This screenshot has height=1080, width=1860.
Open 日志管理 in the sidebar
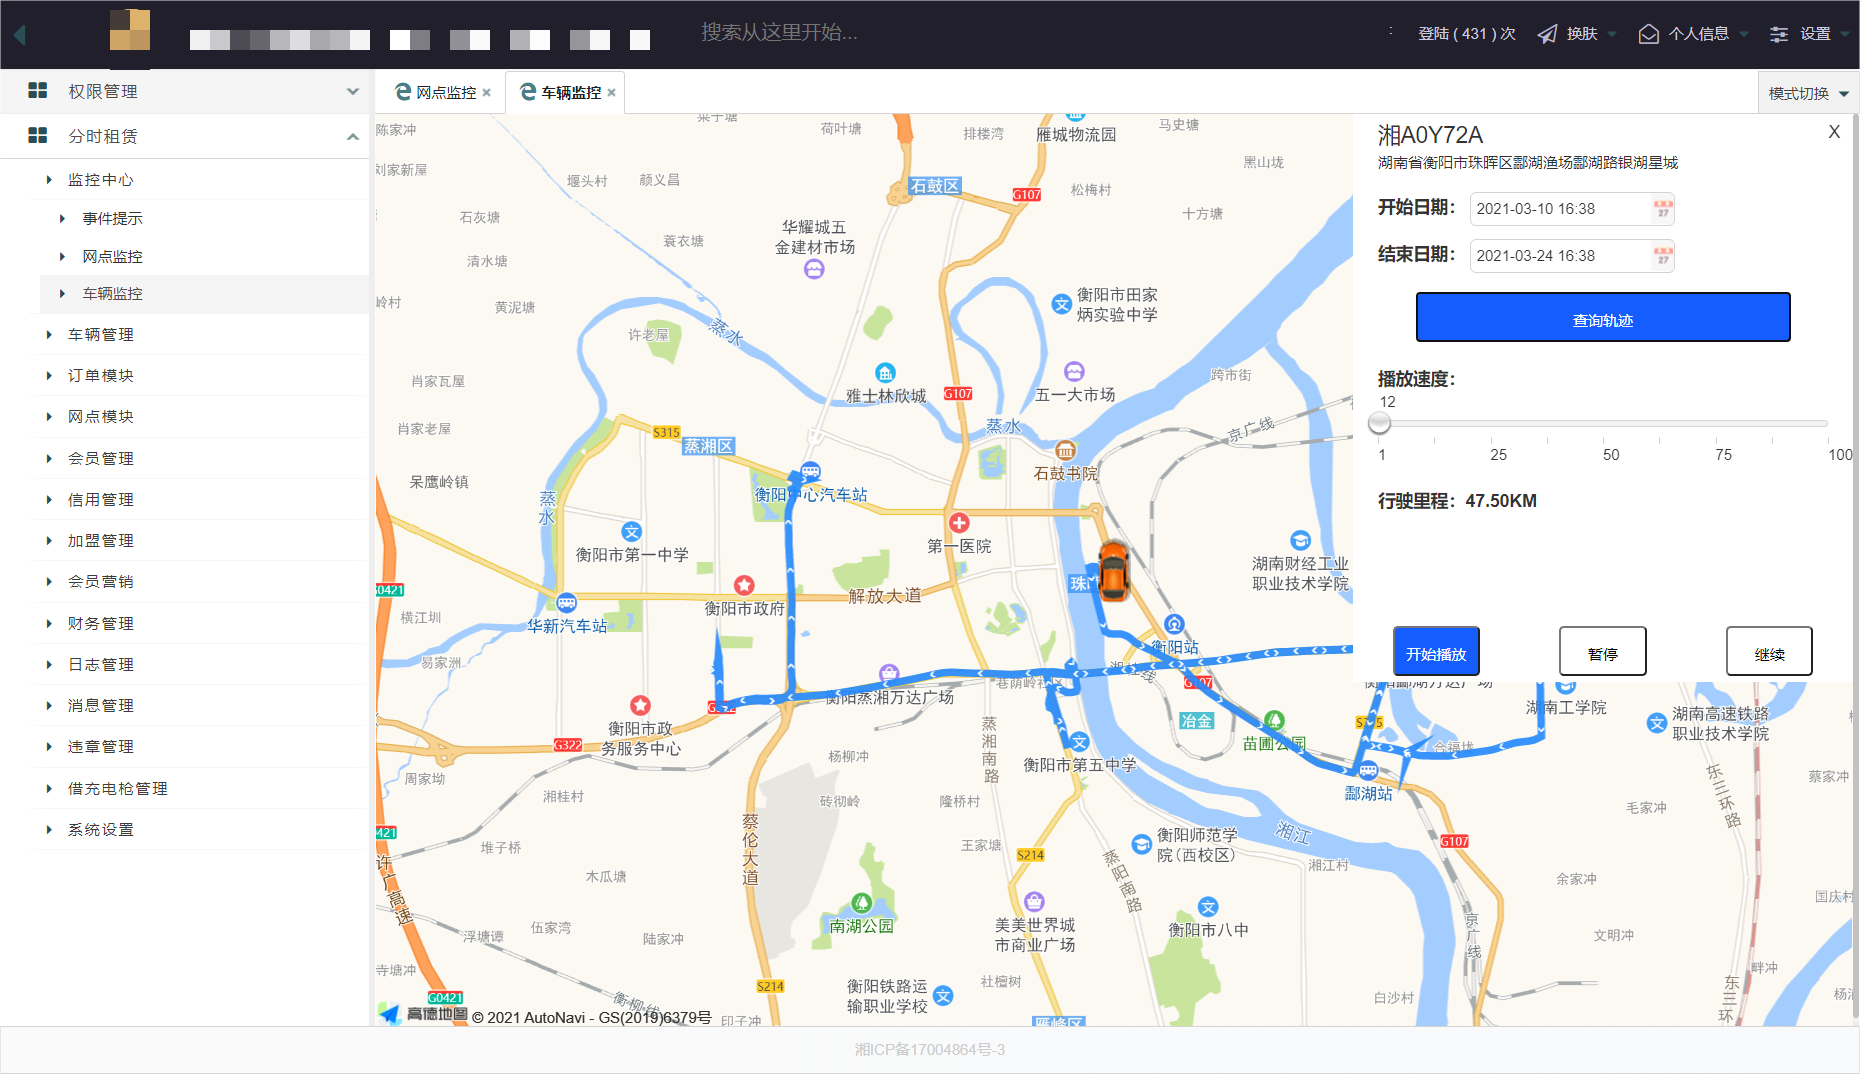click(x=100, y=665)
